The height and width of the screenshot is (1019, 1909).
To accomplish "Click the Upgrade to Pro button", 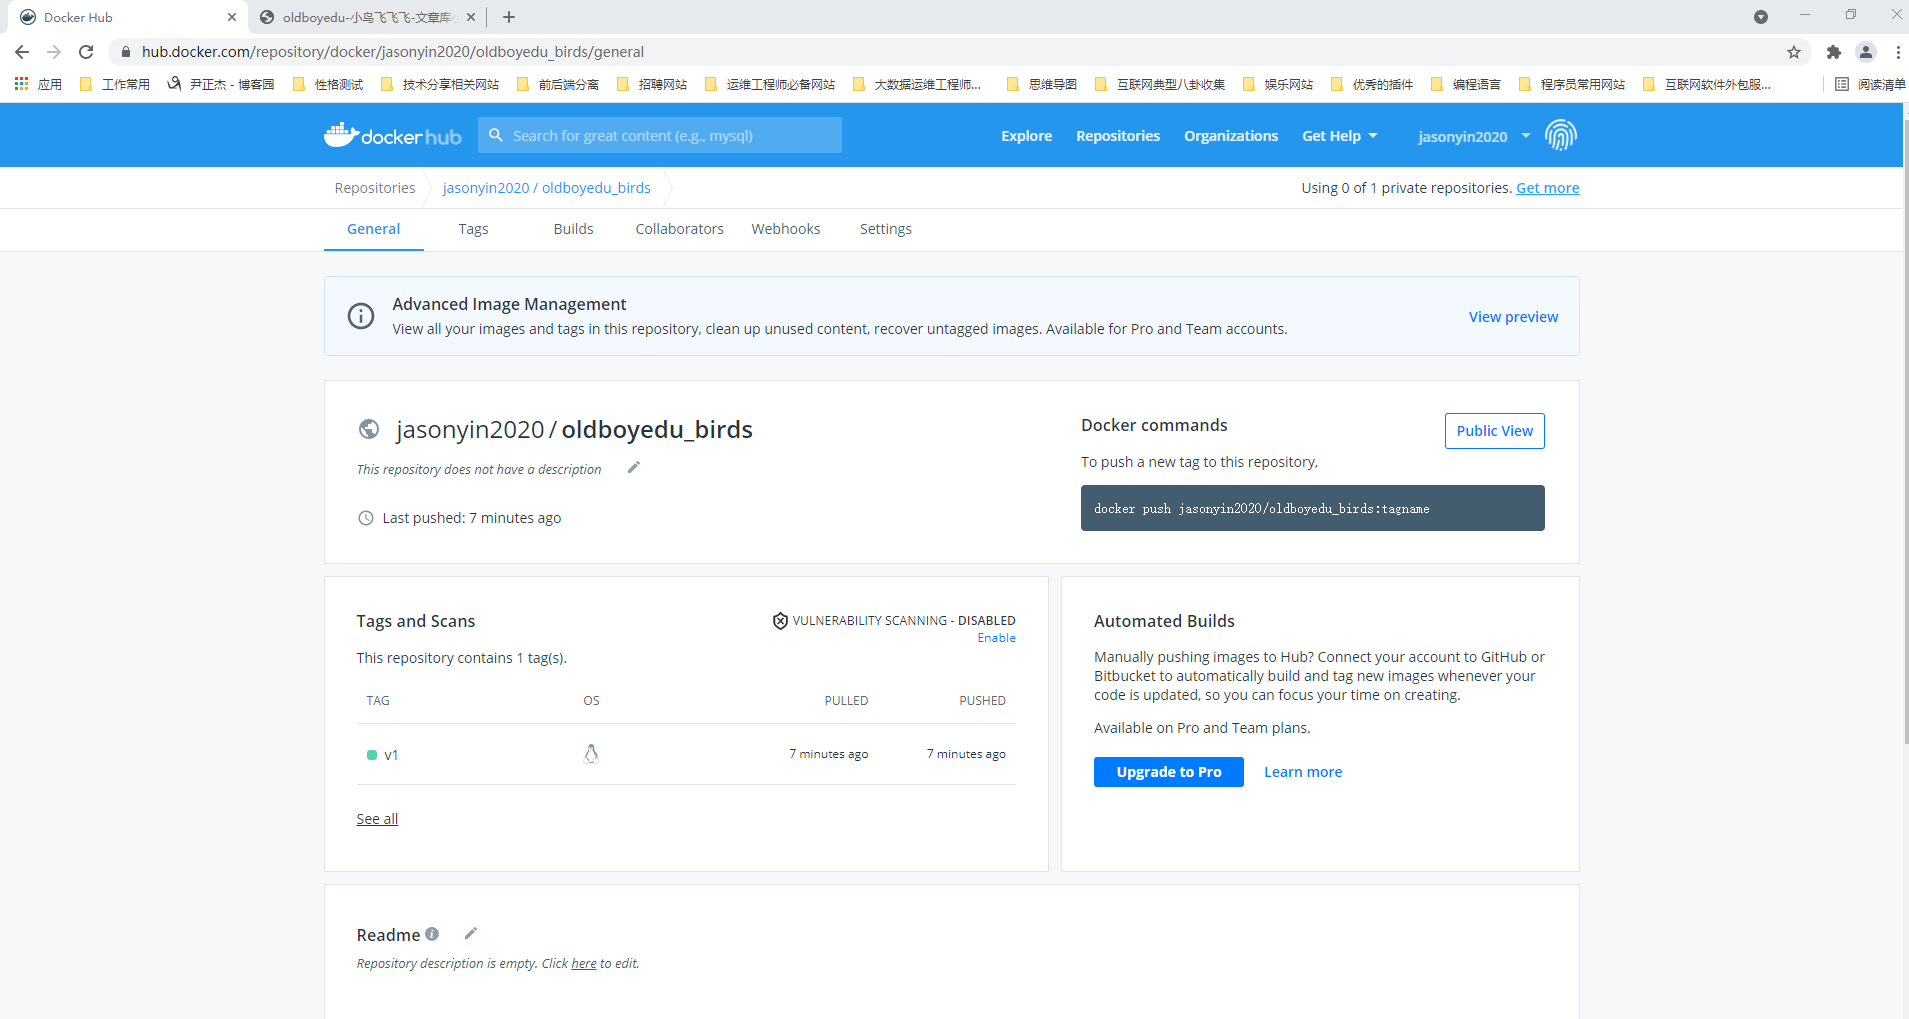I will pos(1168,772).
